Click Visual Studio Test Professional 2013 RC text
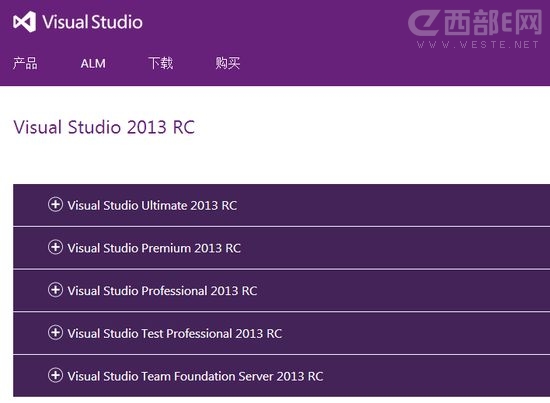Image resolution: width=550 pixels, height=403 pixels. pos(175,334)
